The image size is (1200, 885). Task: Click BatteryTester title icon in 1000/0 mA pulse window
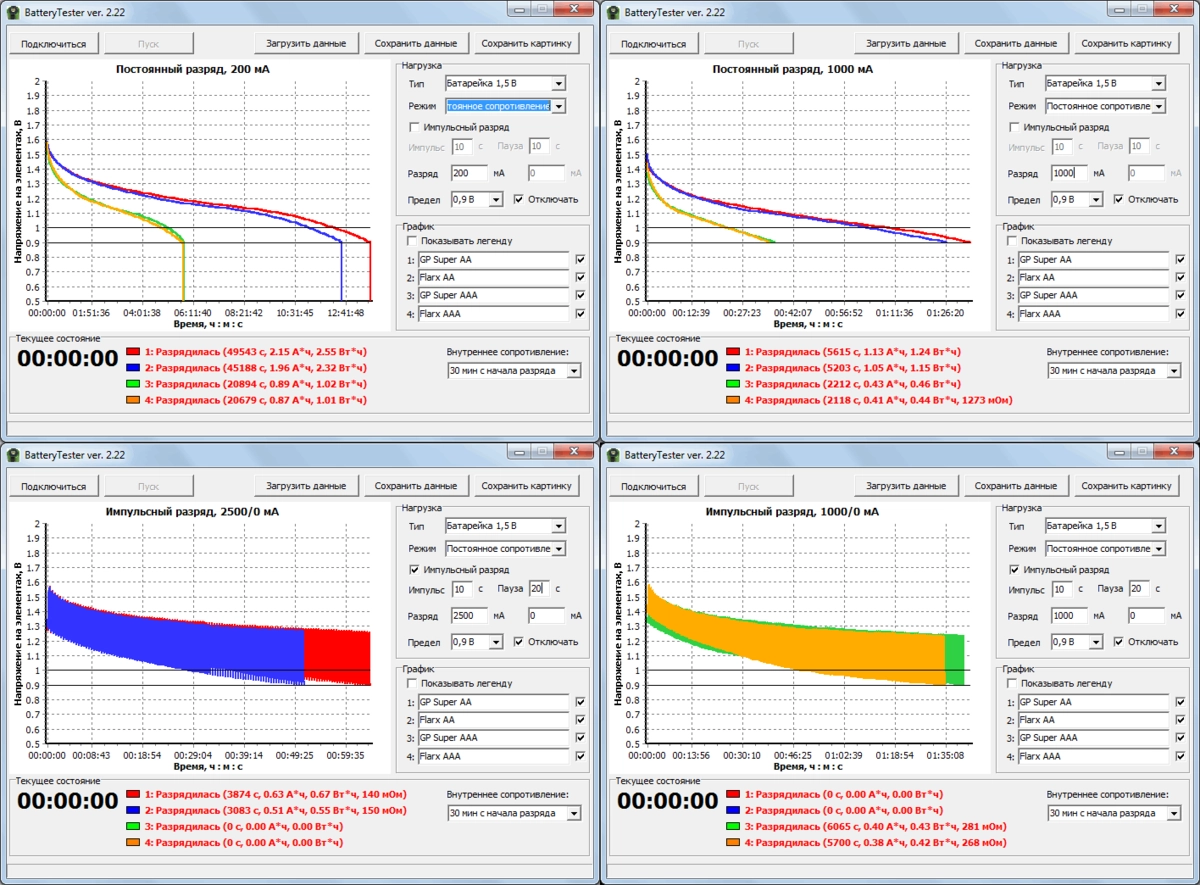tap(613, 454)
